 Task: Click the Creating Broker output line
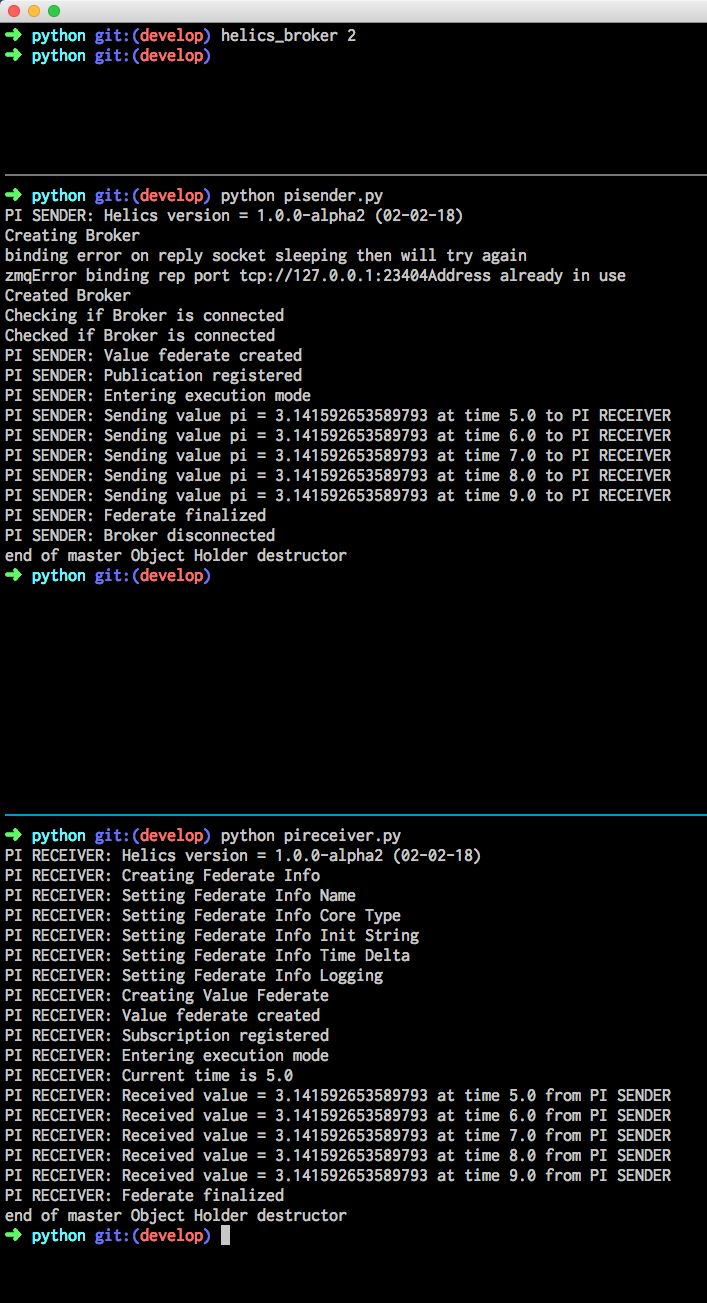pos(72,235)
